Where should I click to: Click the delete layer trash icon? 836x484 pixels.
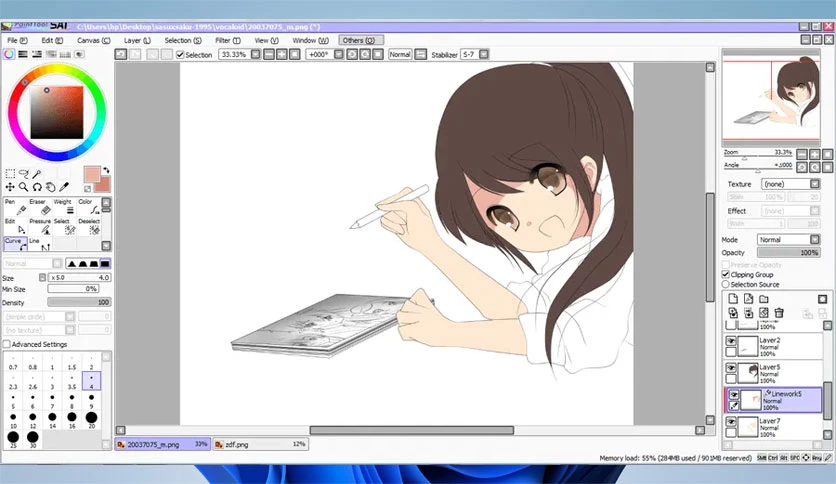pyautogui.click(x=779, y=313)
